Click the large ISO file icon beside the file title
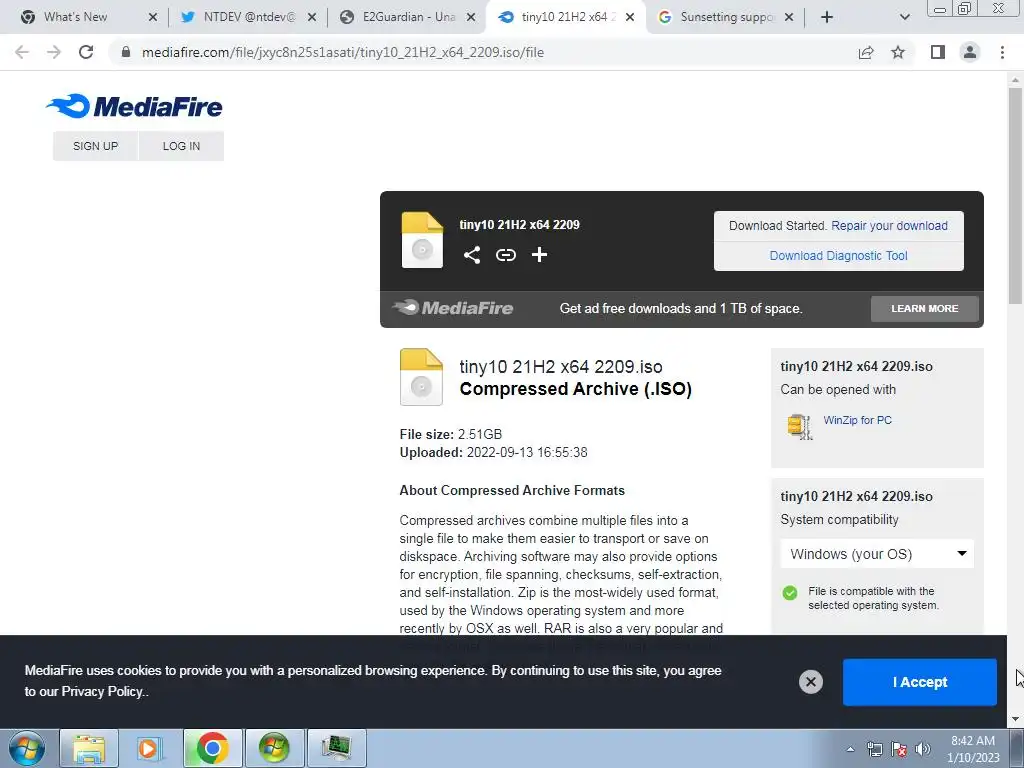 [421, 377]
